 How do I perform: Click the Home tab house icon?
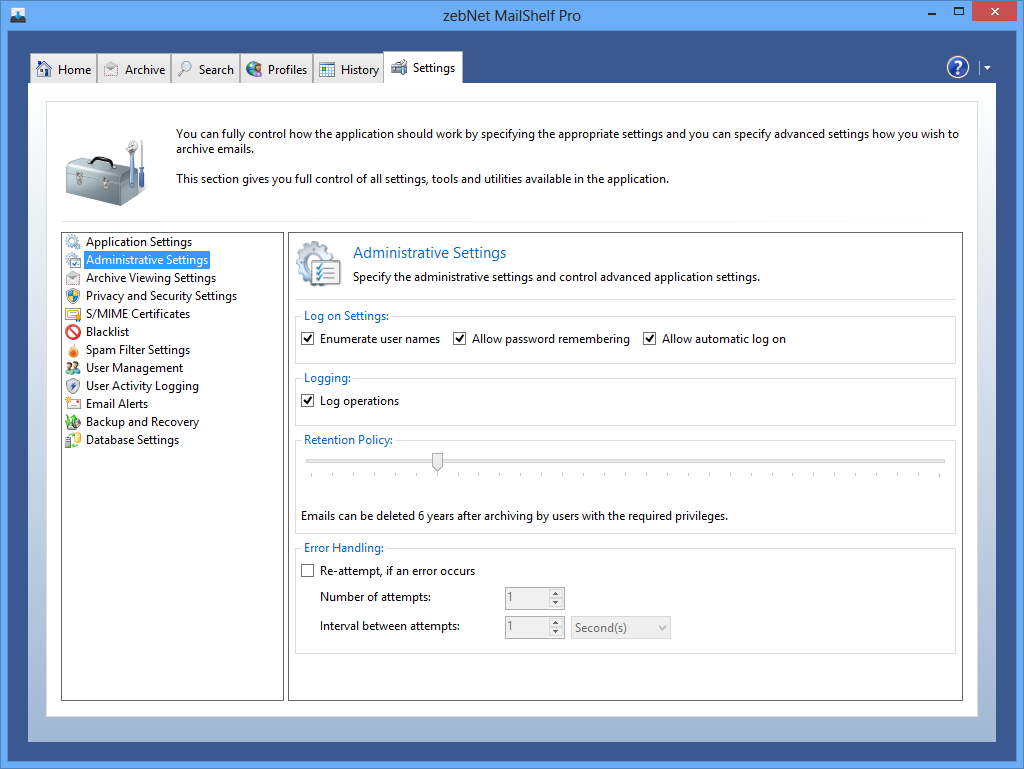point(44,69)
